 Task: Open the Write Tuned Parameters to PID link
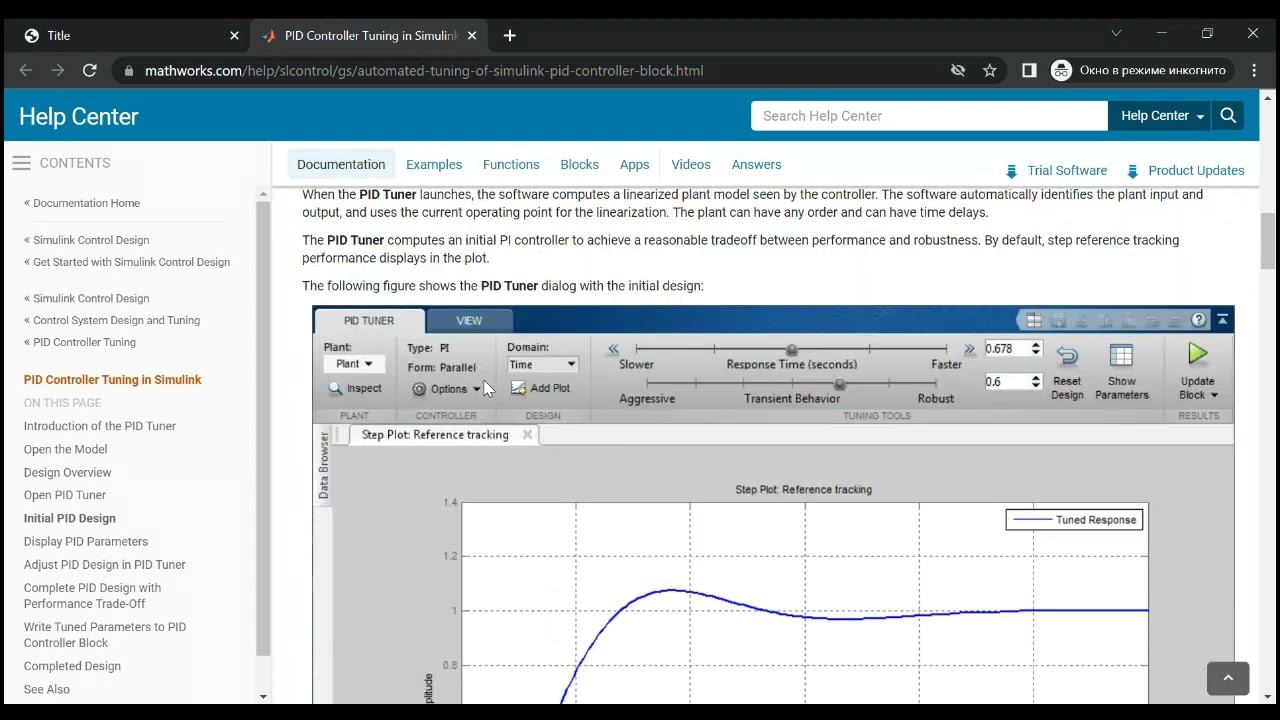(105, 635)
